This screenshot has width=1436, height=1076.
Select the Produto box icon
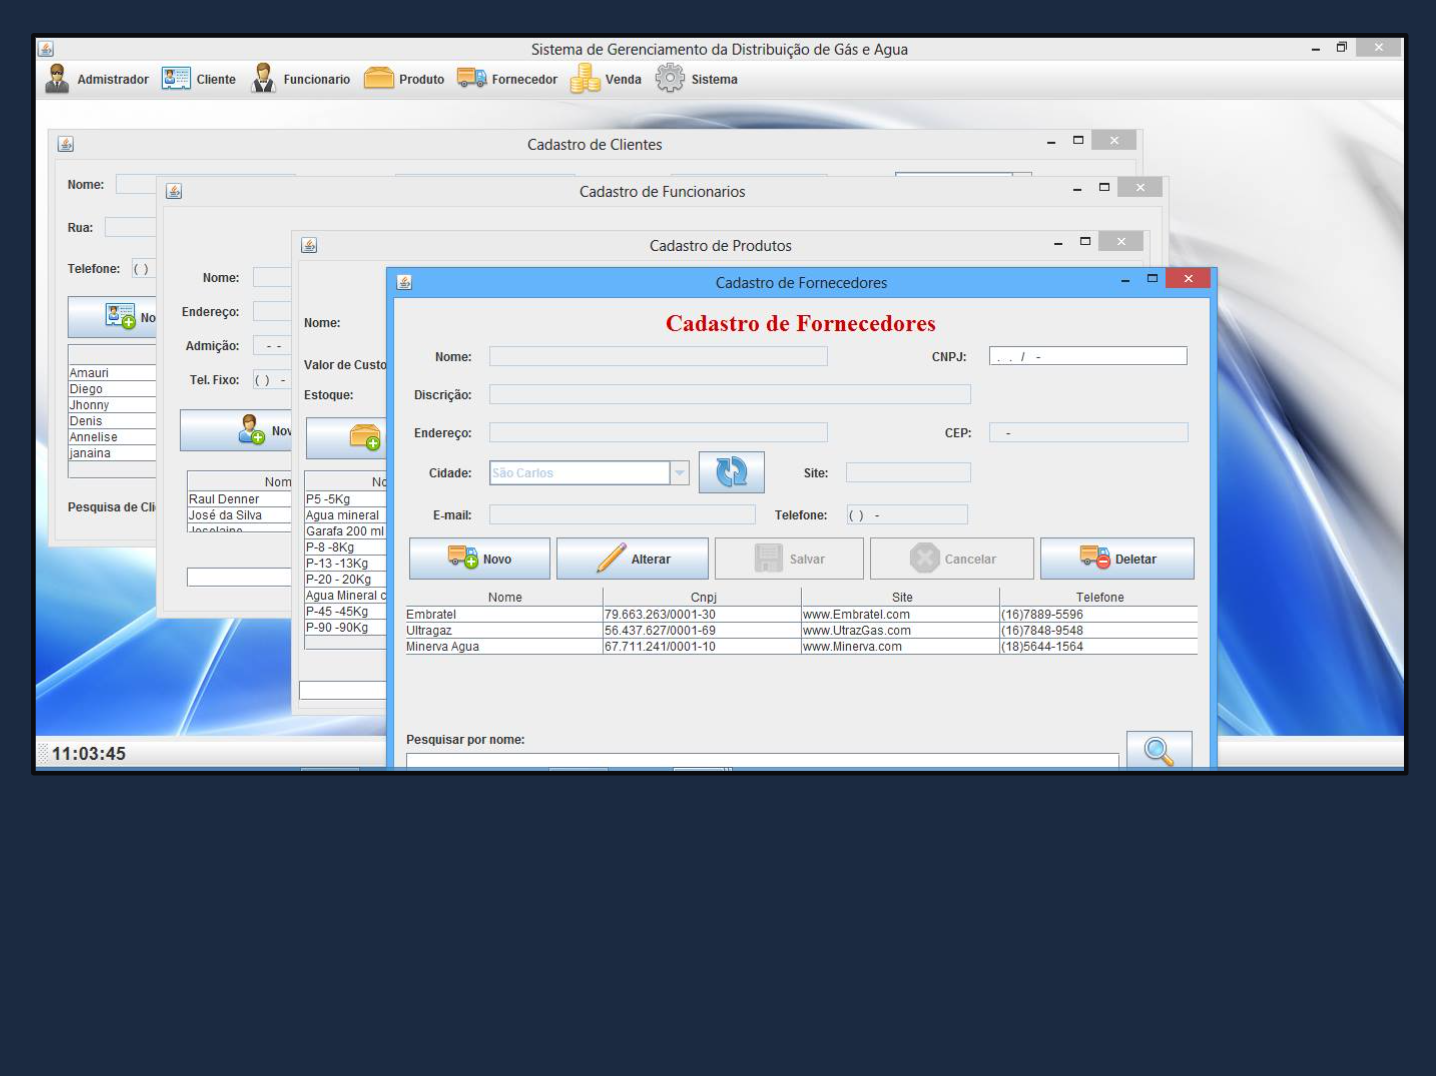click(x=379, y=78)
